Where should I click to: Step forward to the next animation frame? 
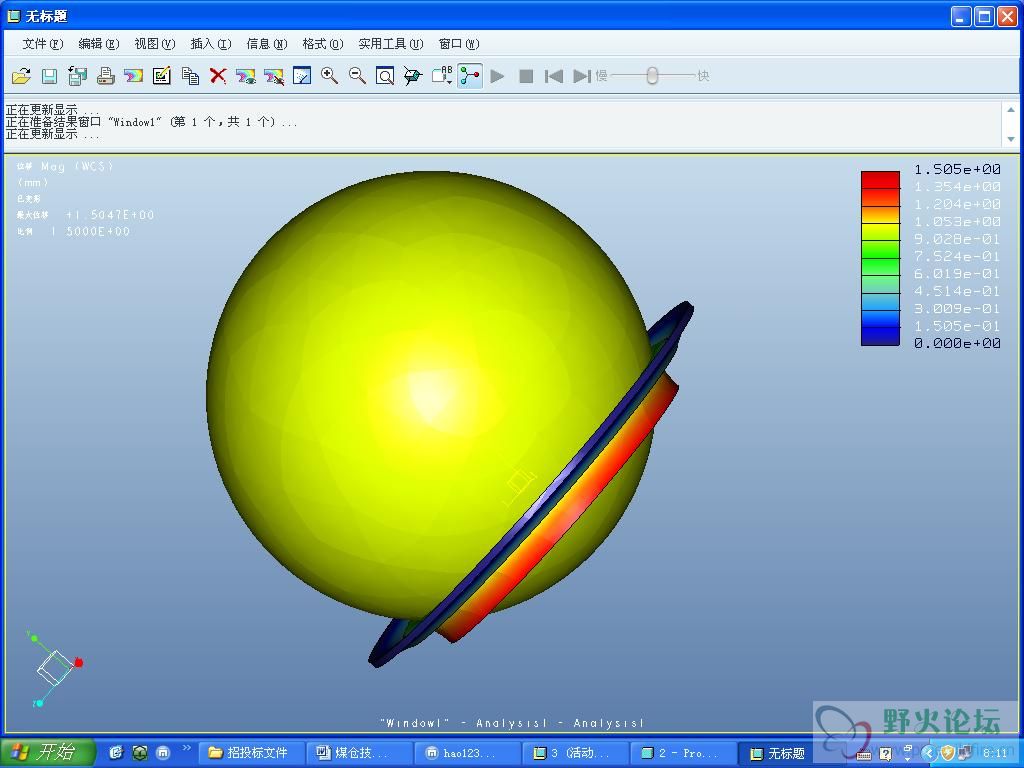coord(582,76)
